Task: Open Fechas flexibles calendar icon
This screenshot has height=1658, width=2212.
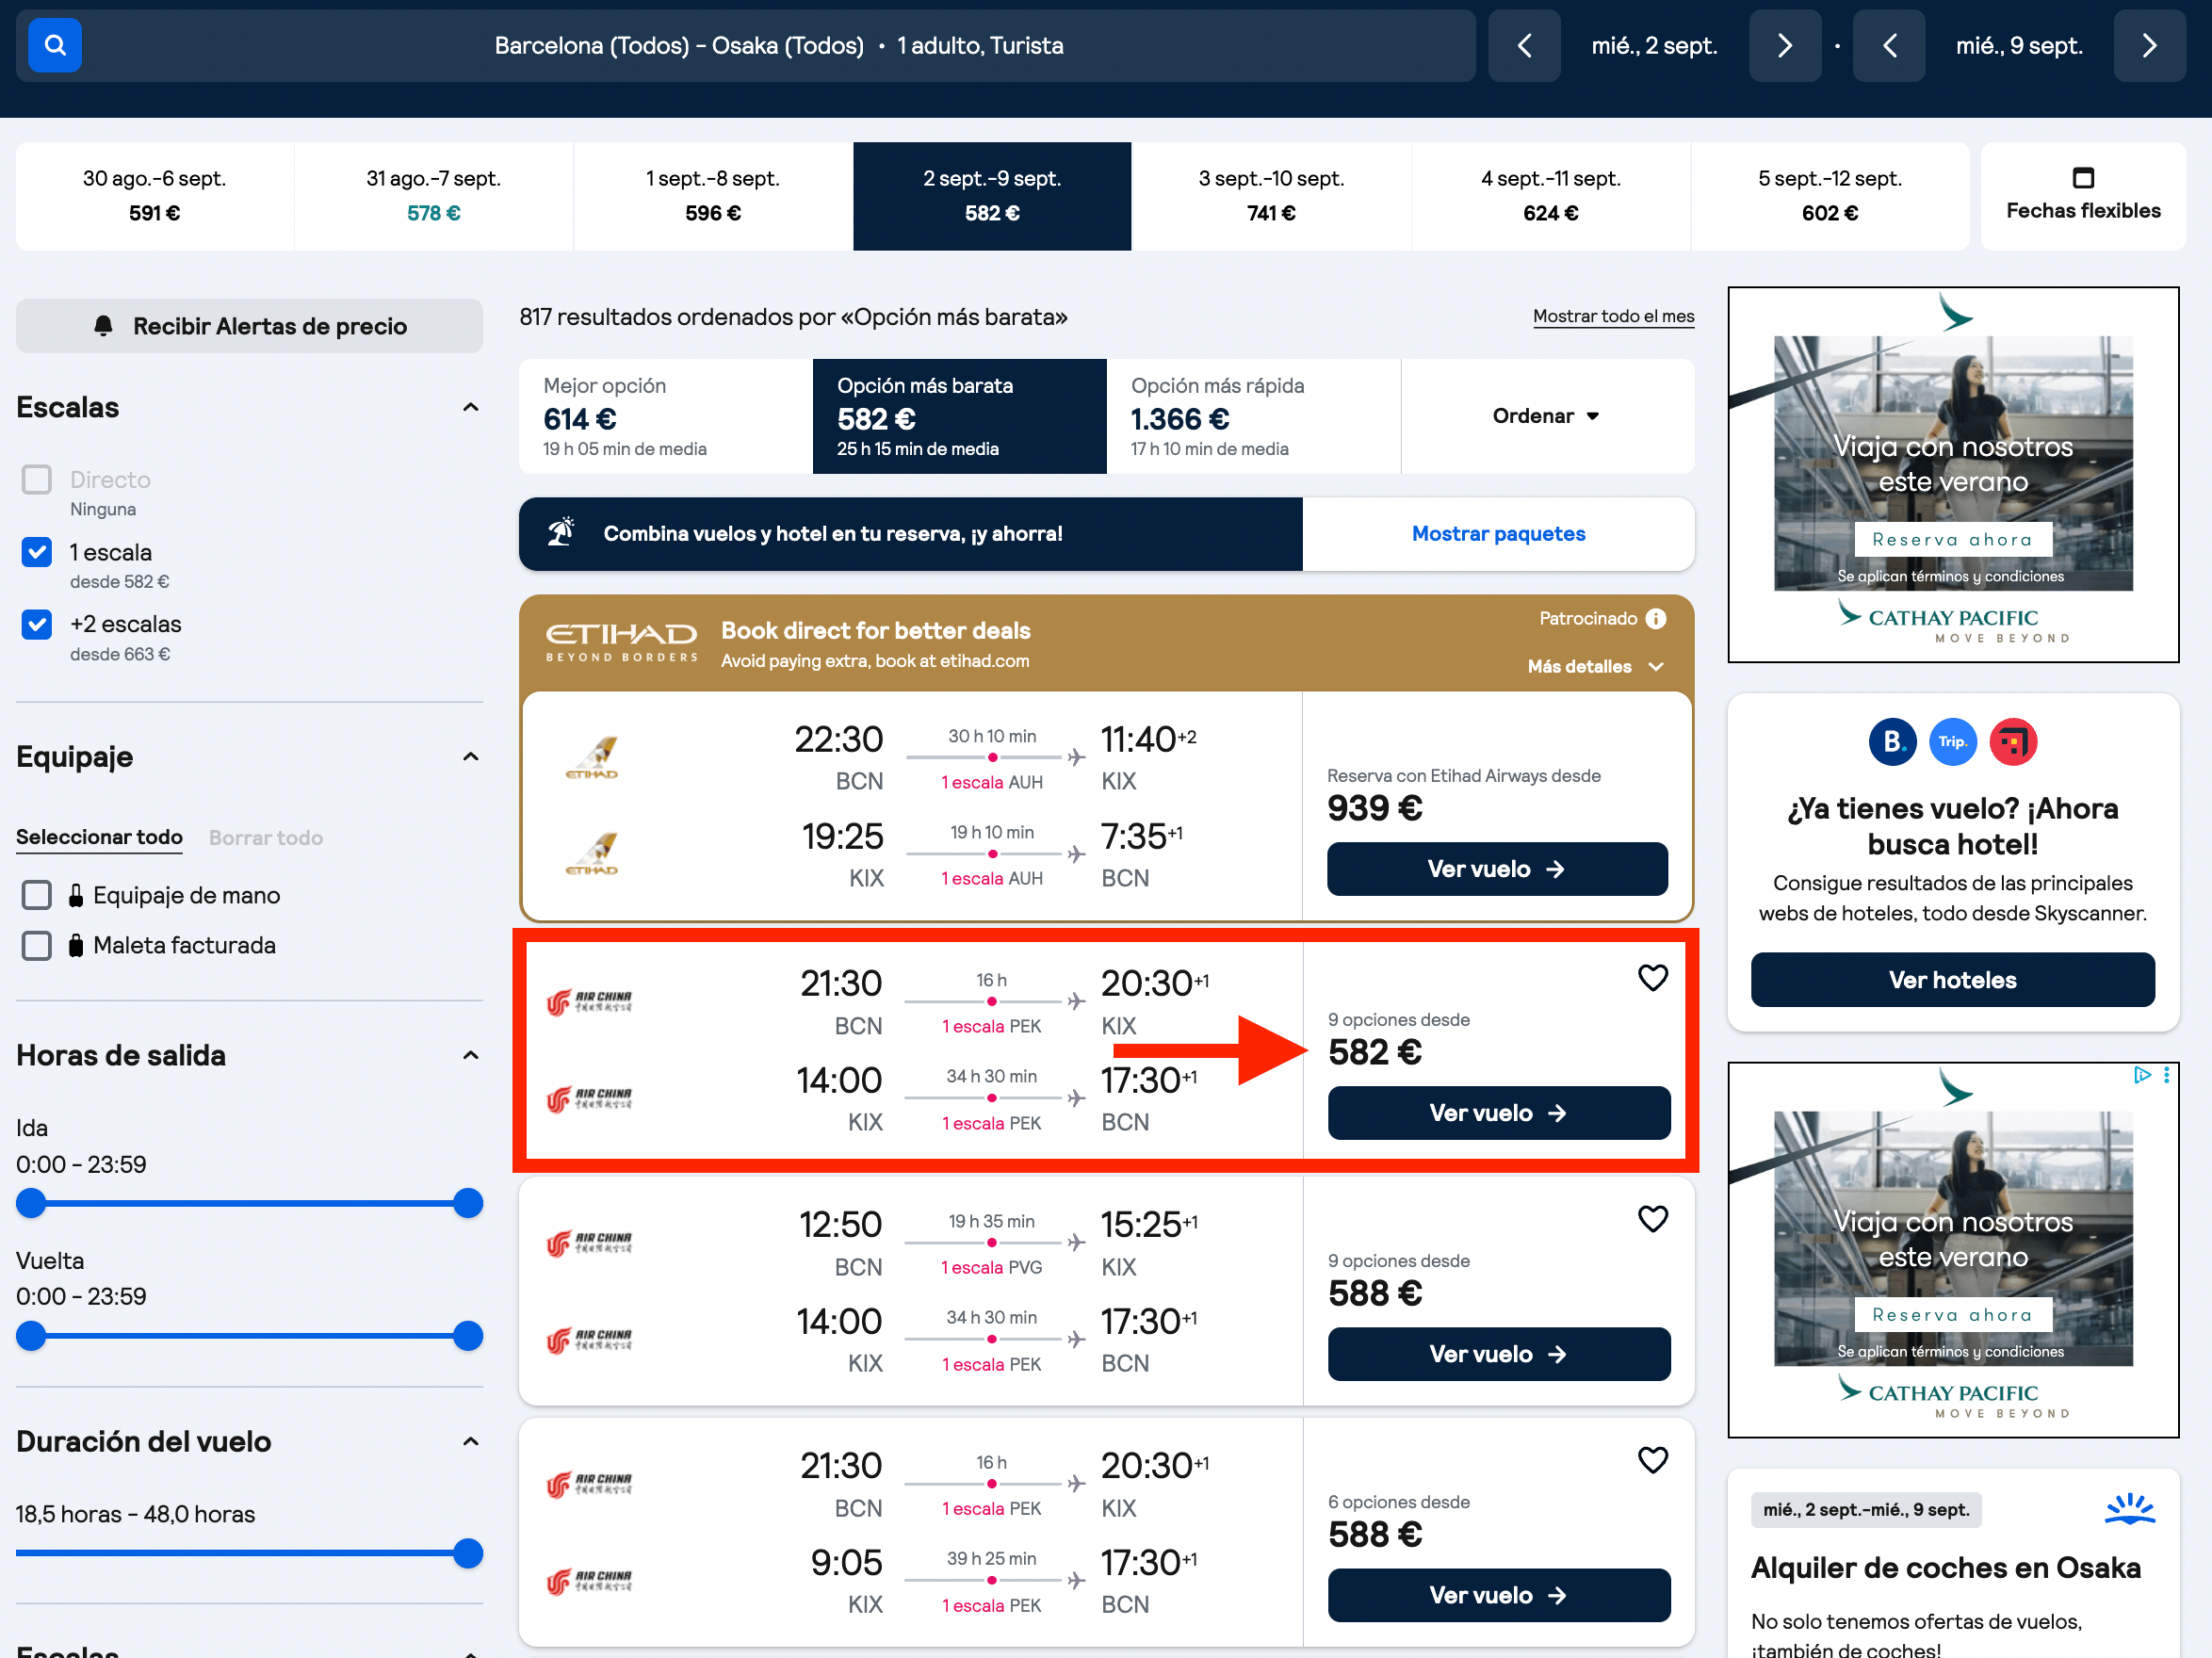Action: pos(2083,178)
